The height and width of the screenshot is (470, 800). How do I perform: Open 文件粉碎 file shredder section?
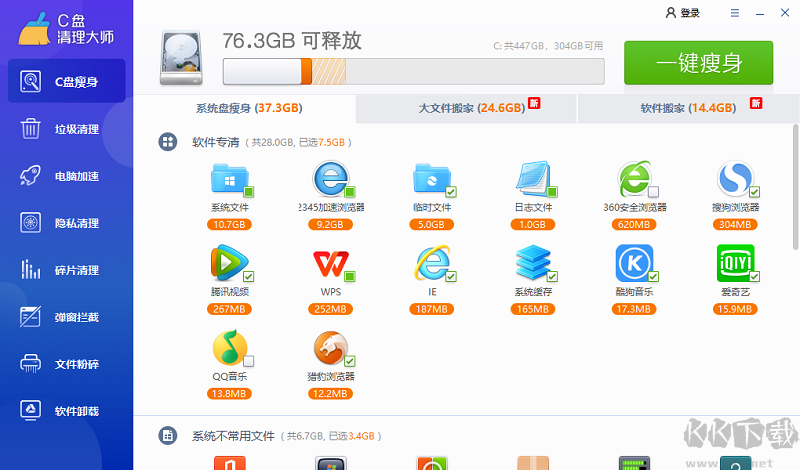[x=66, y=364]
